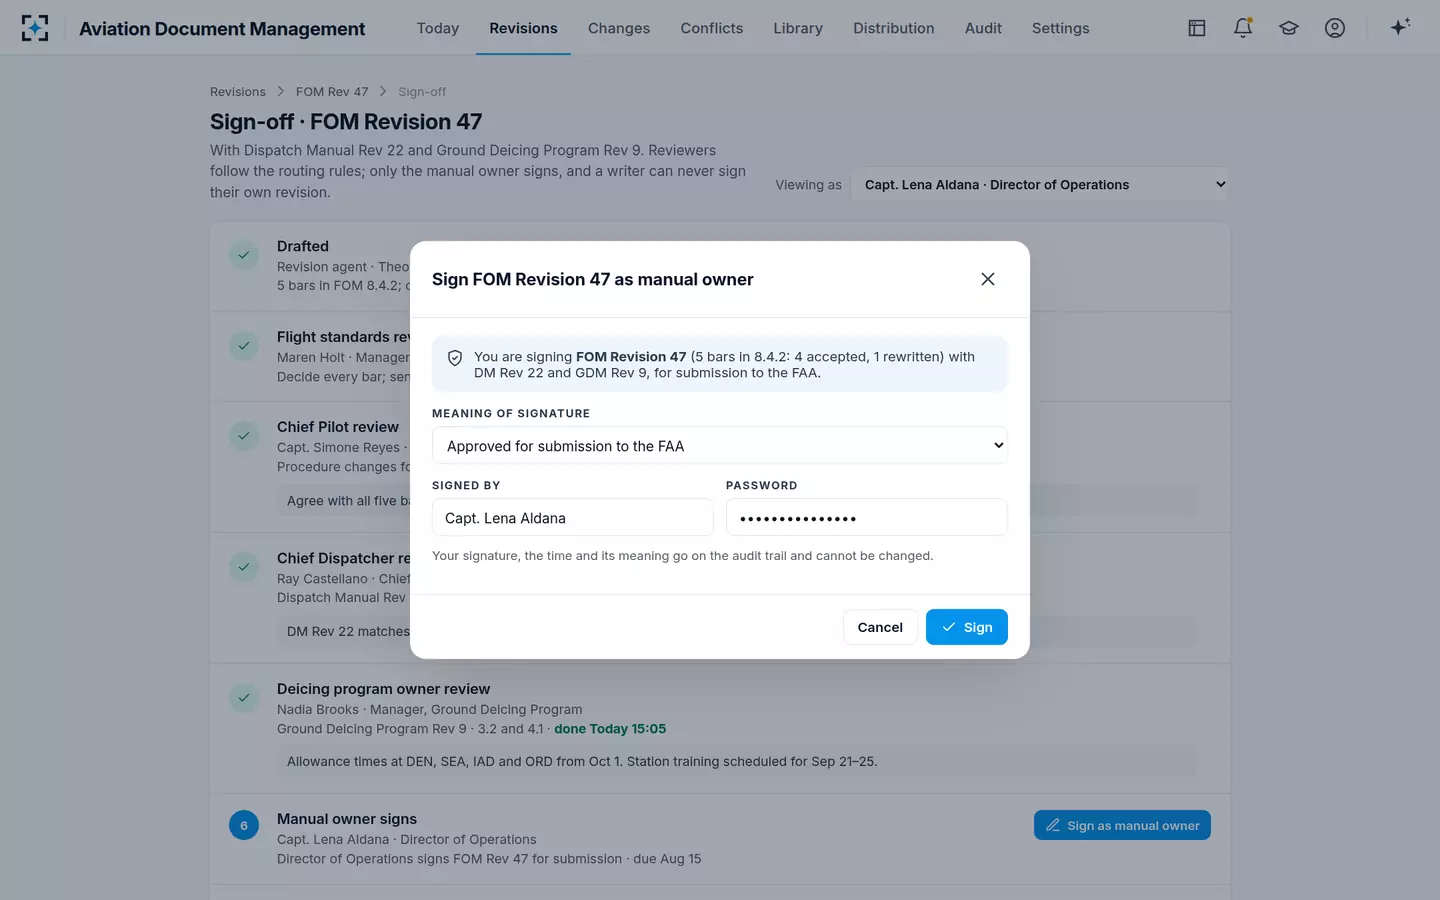Follow the FOM Rev 47 breadcrumb link
The image size is (1440, 900).
(x=332, y=92)
